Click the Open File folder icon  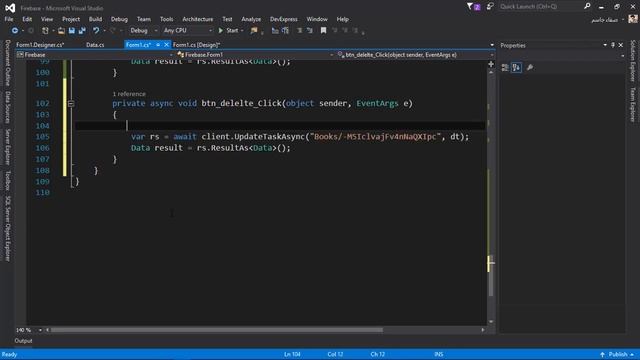[x=61, y=31]
